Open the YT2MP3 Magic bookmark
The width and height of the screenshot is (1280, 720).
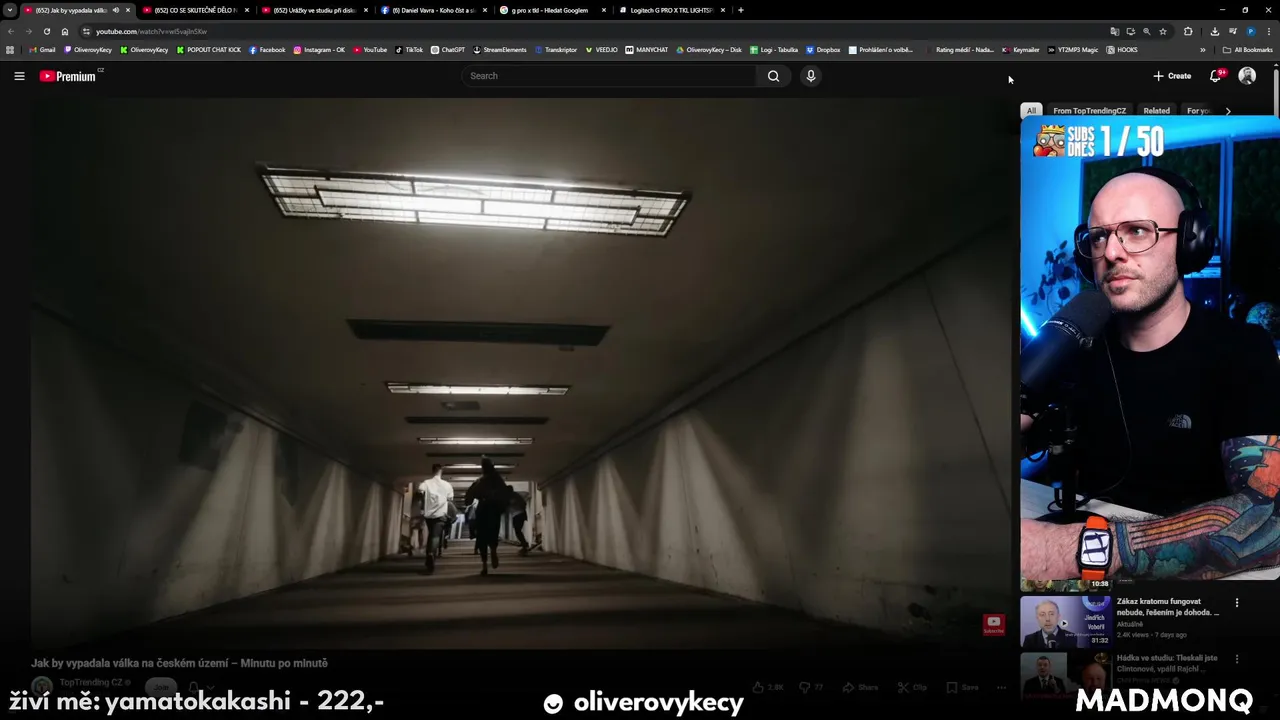1073,50
